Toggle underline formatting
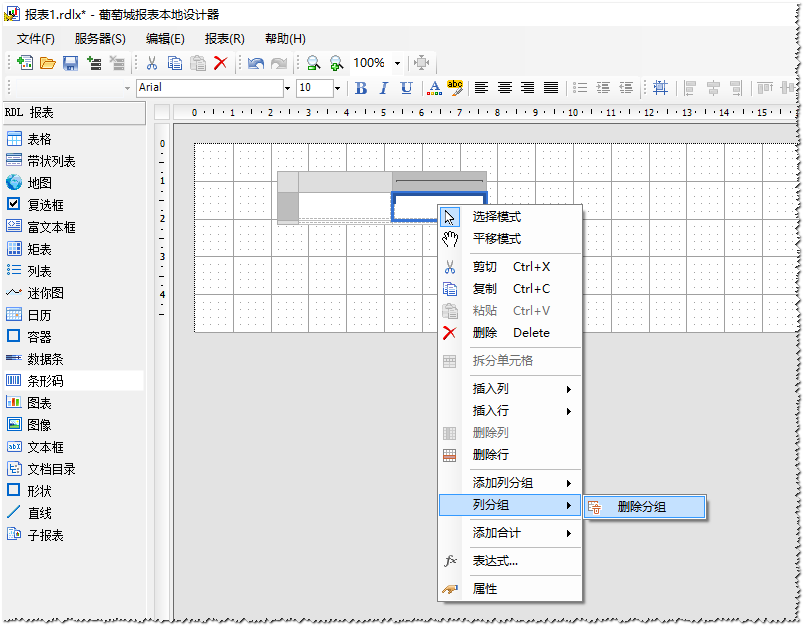 (x=407, y=88)
